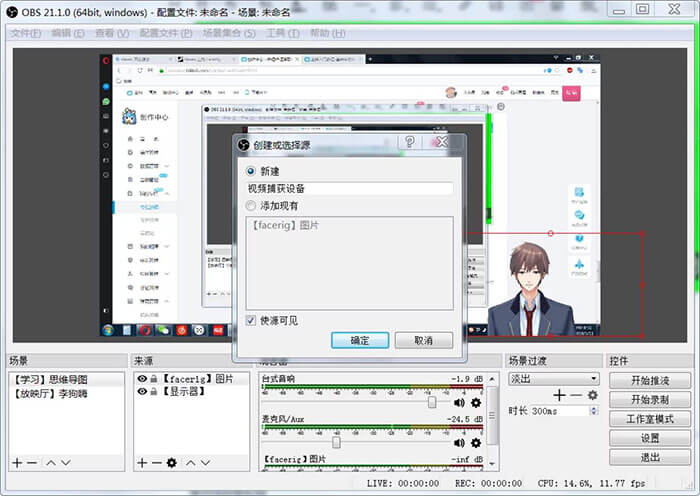Remove the selected scene with the minus icon

(32, 463)
